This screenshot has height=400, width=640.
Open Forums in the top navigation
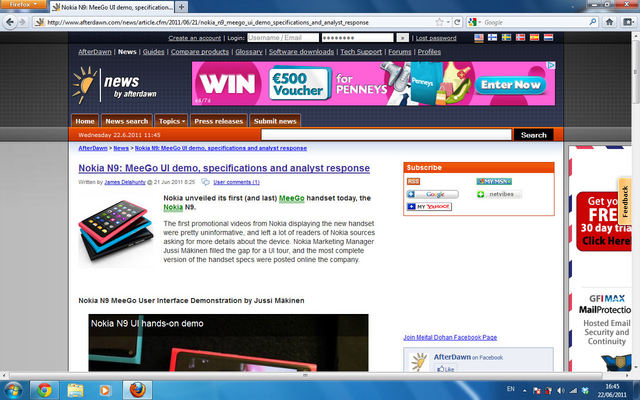(x=400, y=52)
